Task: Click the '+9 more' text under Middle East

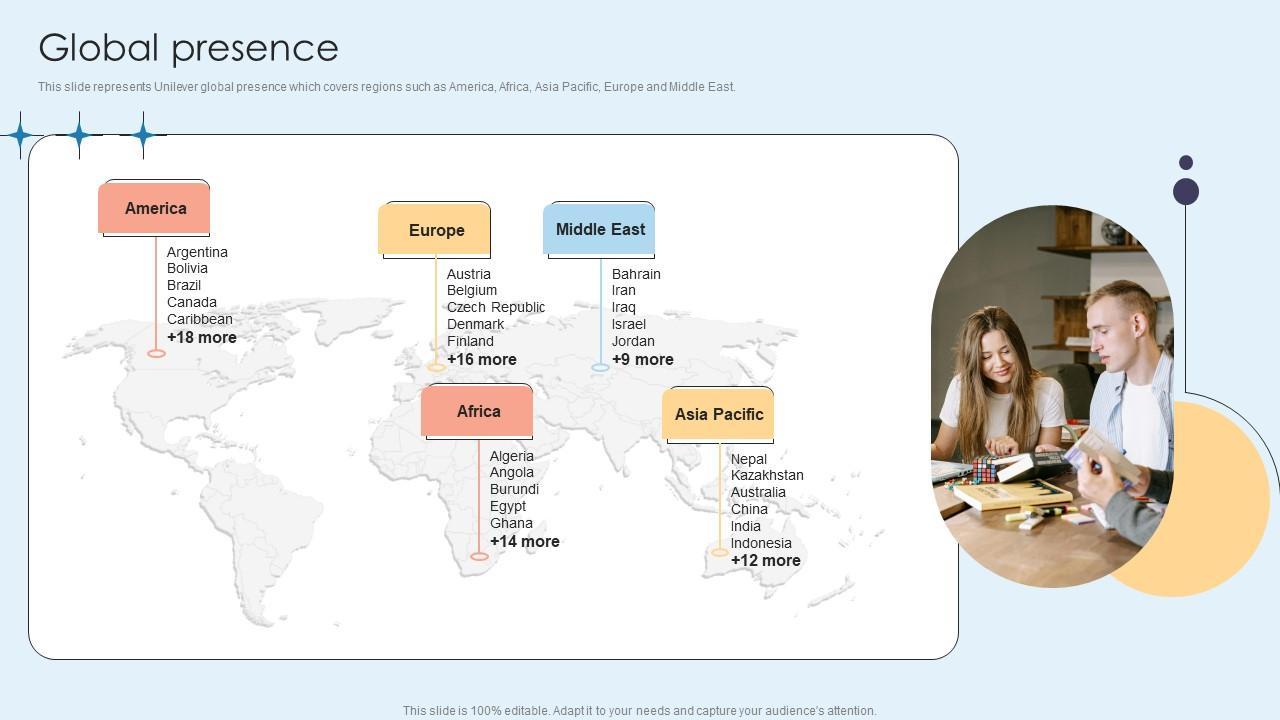Action: click(643, 360)
